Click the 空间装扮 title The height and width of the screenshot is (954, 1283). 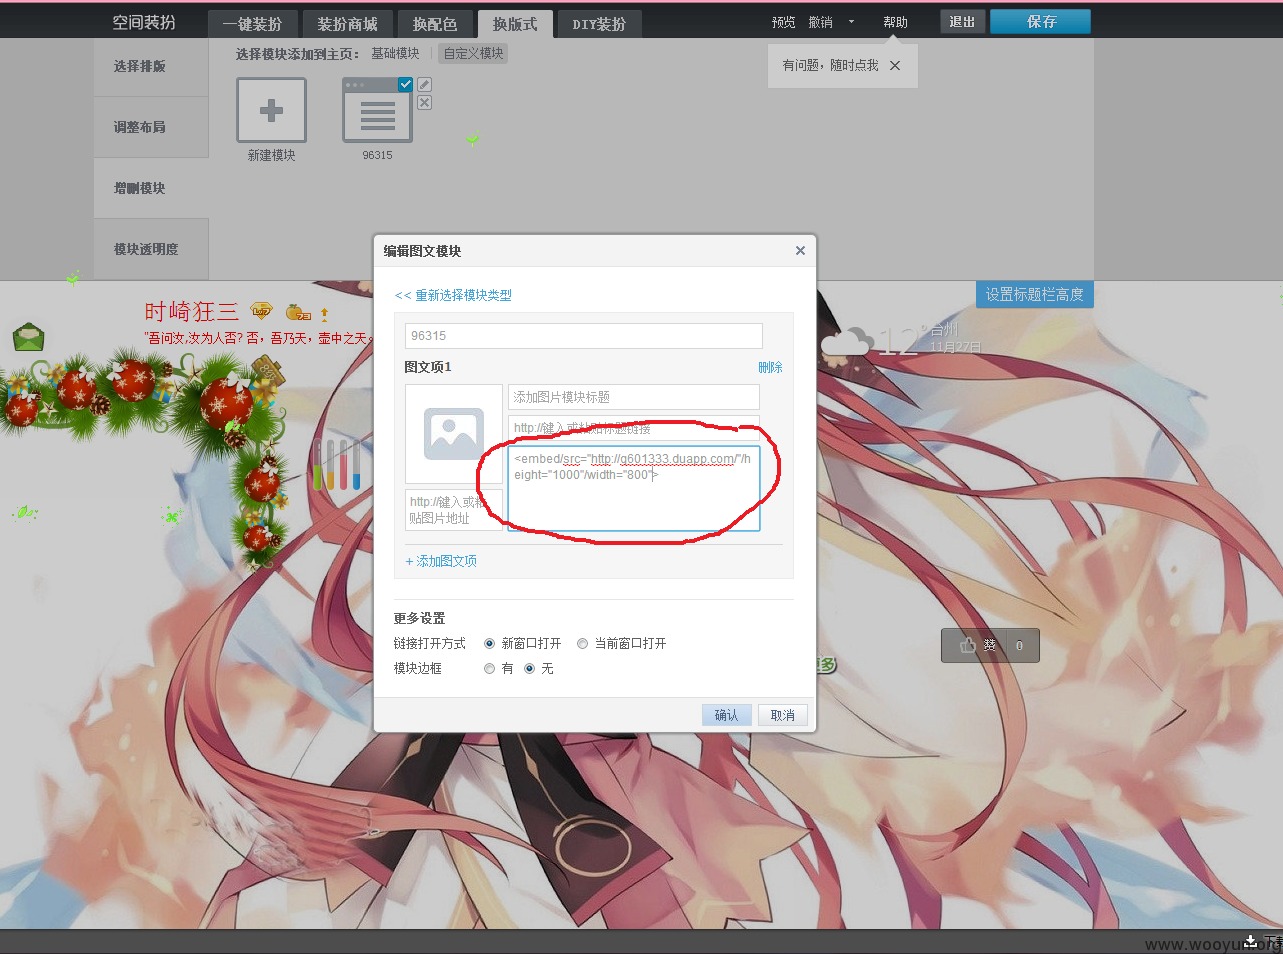tap(144, 22)
